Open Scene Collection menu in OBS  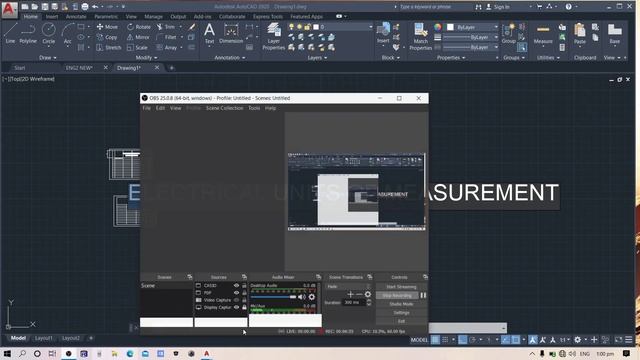[x=224, y=108]
